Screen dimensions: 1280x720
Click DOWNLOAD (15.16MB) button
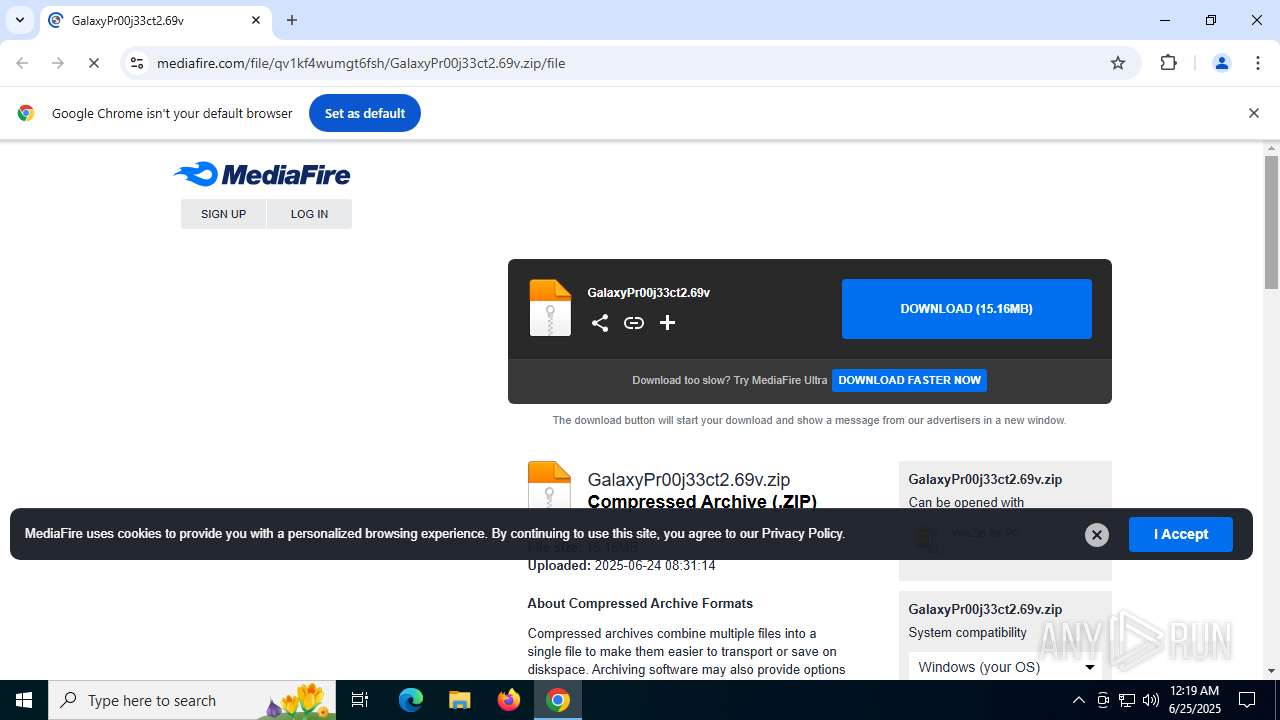tap(966, 309)
